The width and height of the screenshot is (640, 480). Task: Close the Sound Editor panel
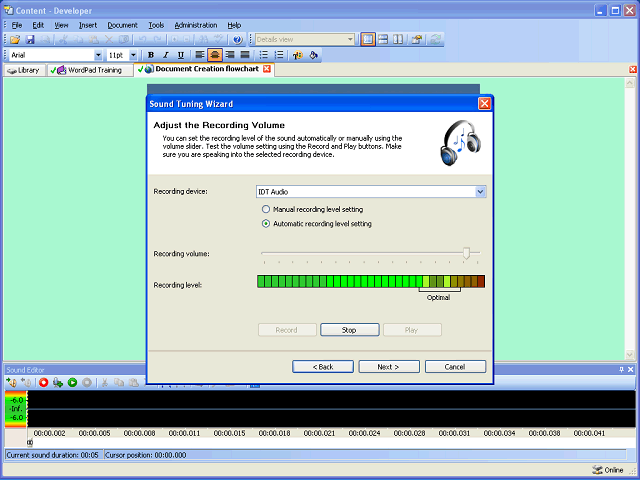point(631,369)
